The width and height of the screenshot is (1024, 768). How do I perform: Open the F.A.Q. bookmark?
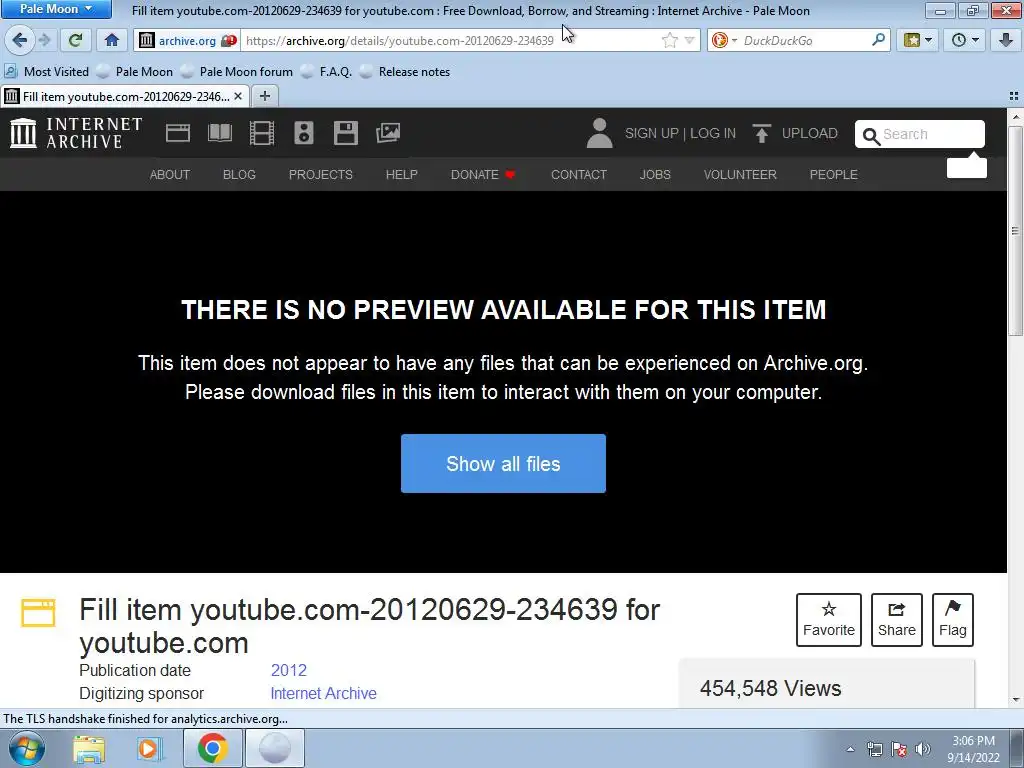pos(327,72)
